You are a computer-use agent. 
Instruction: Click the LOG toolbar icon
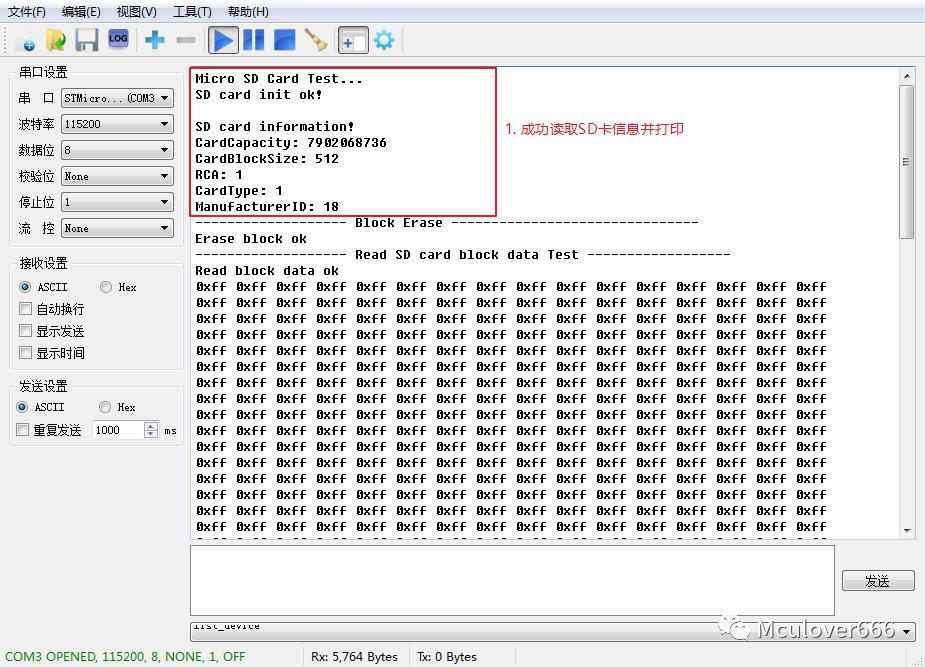[x=118, y=39]
